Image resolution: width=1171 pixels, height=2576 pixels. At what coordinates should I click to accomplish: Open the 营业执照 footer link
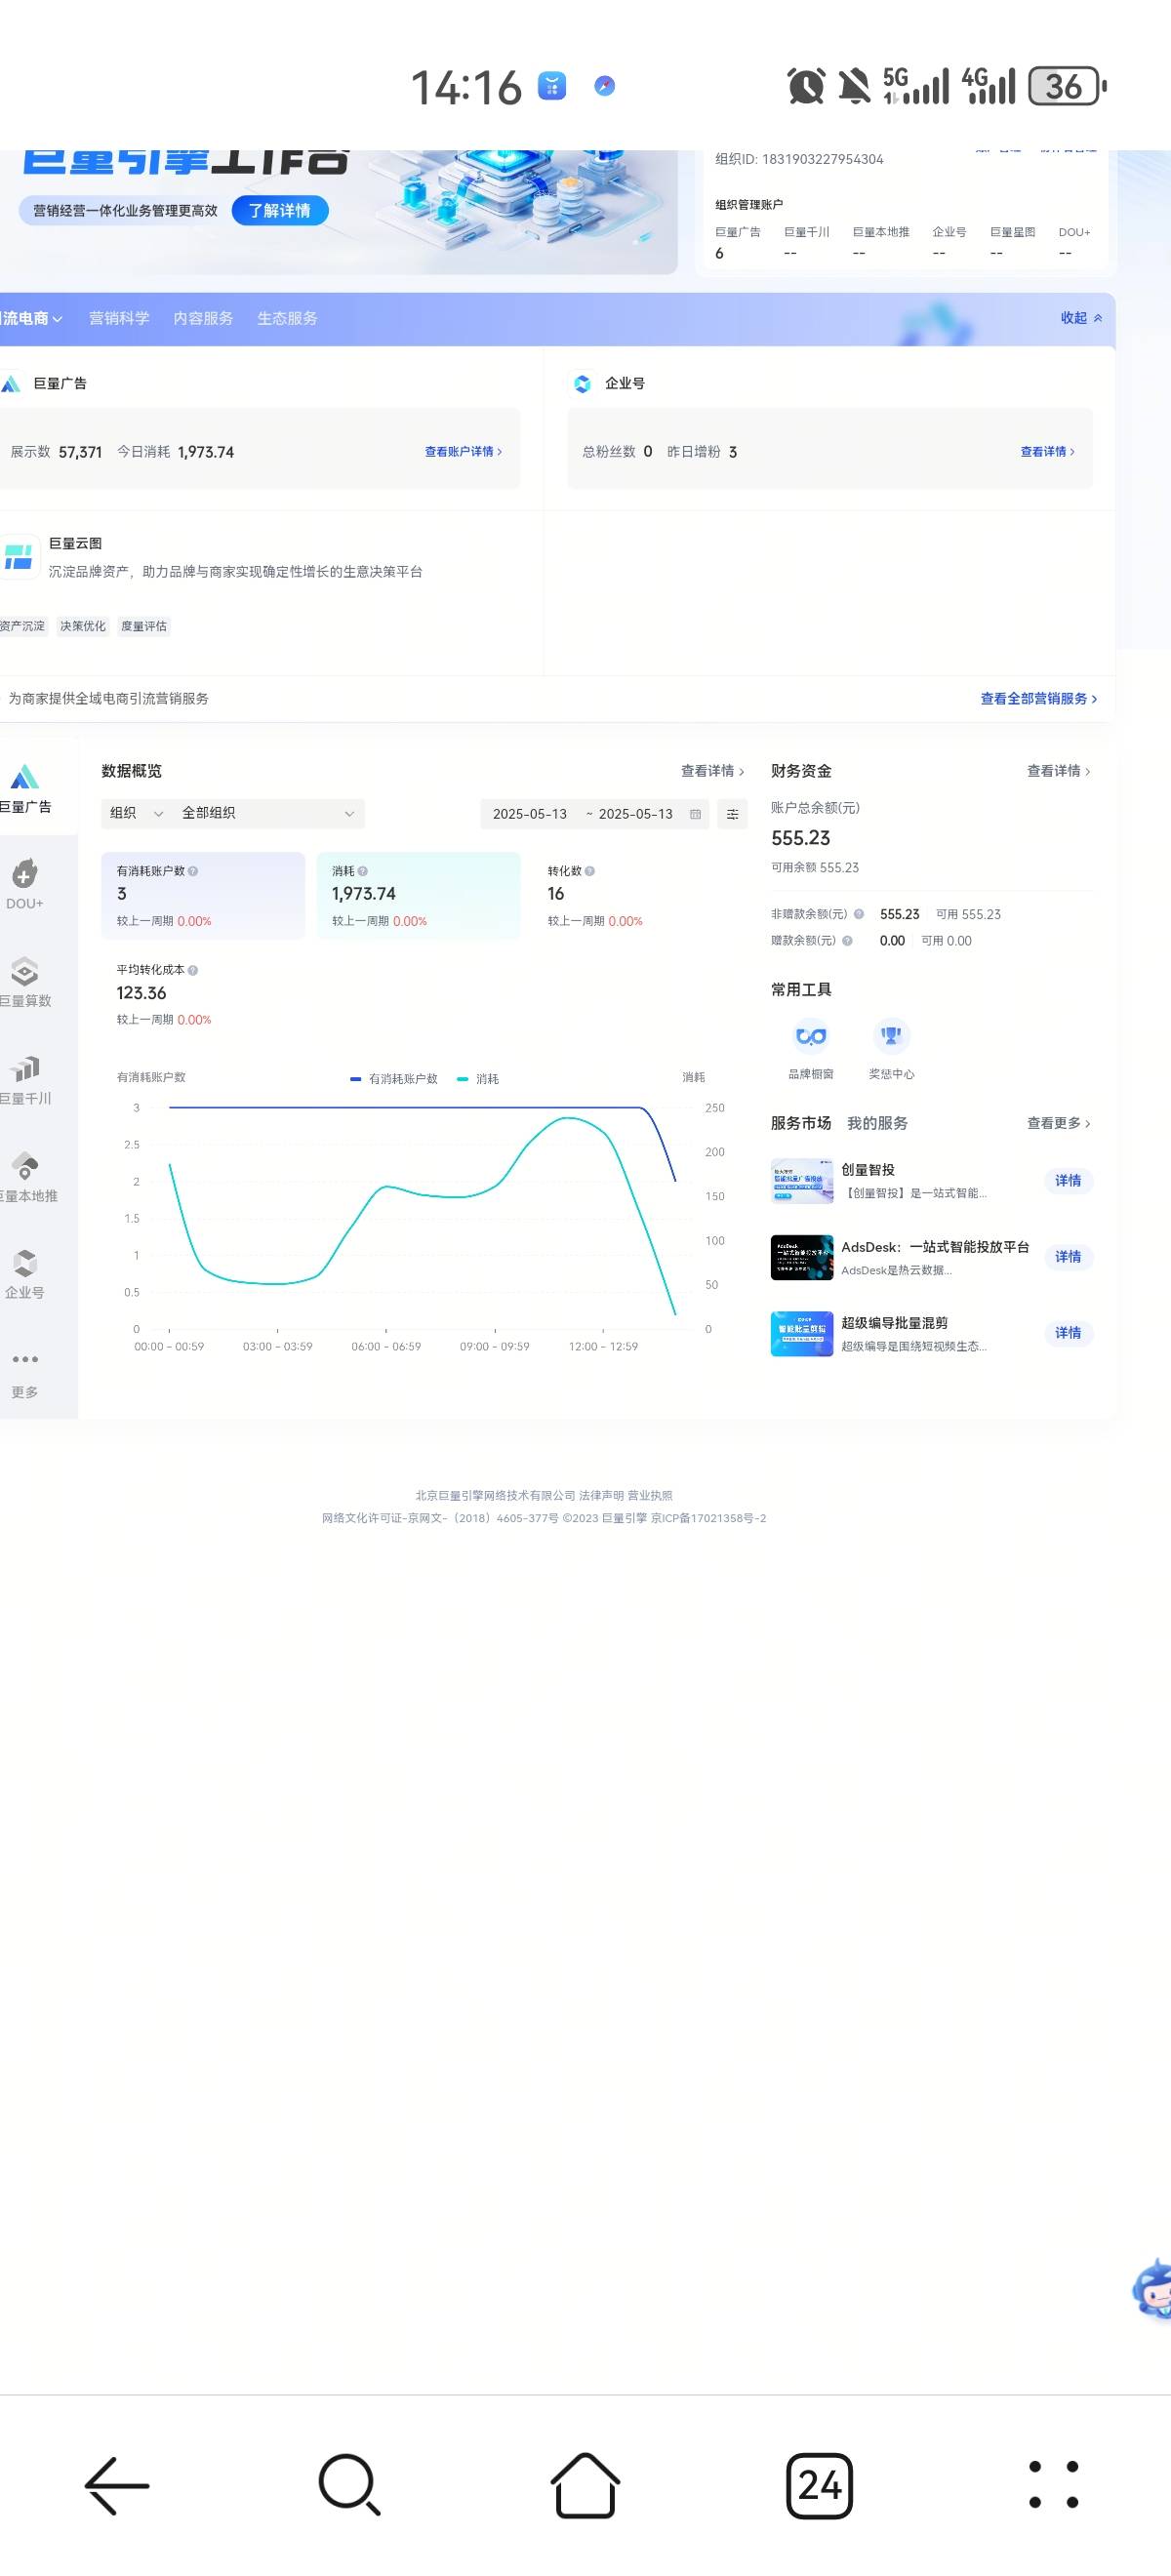click(x=650, y=1496)
